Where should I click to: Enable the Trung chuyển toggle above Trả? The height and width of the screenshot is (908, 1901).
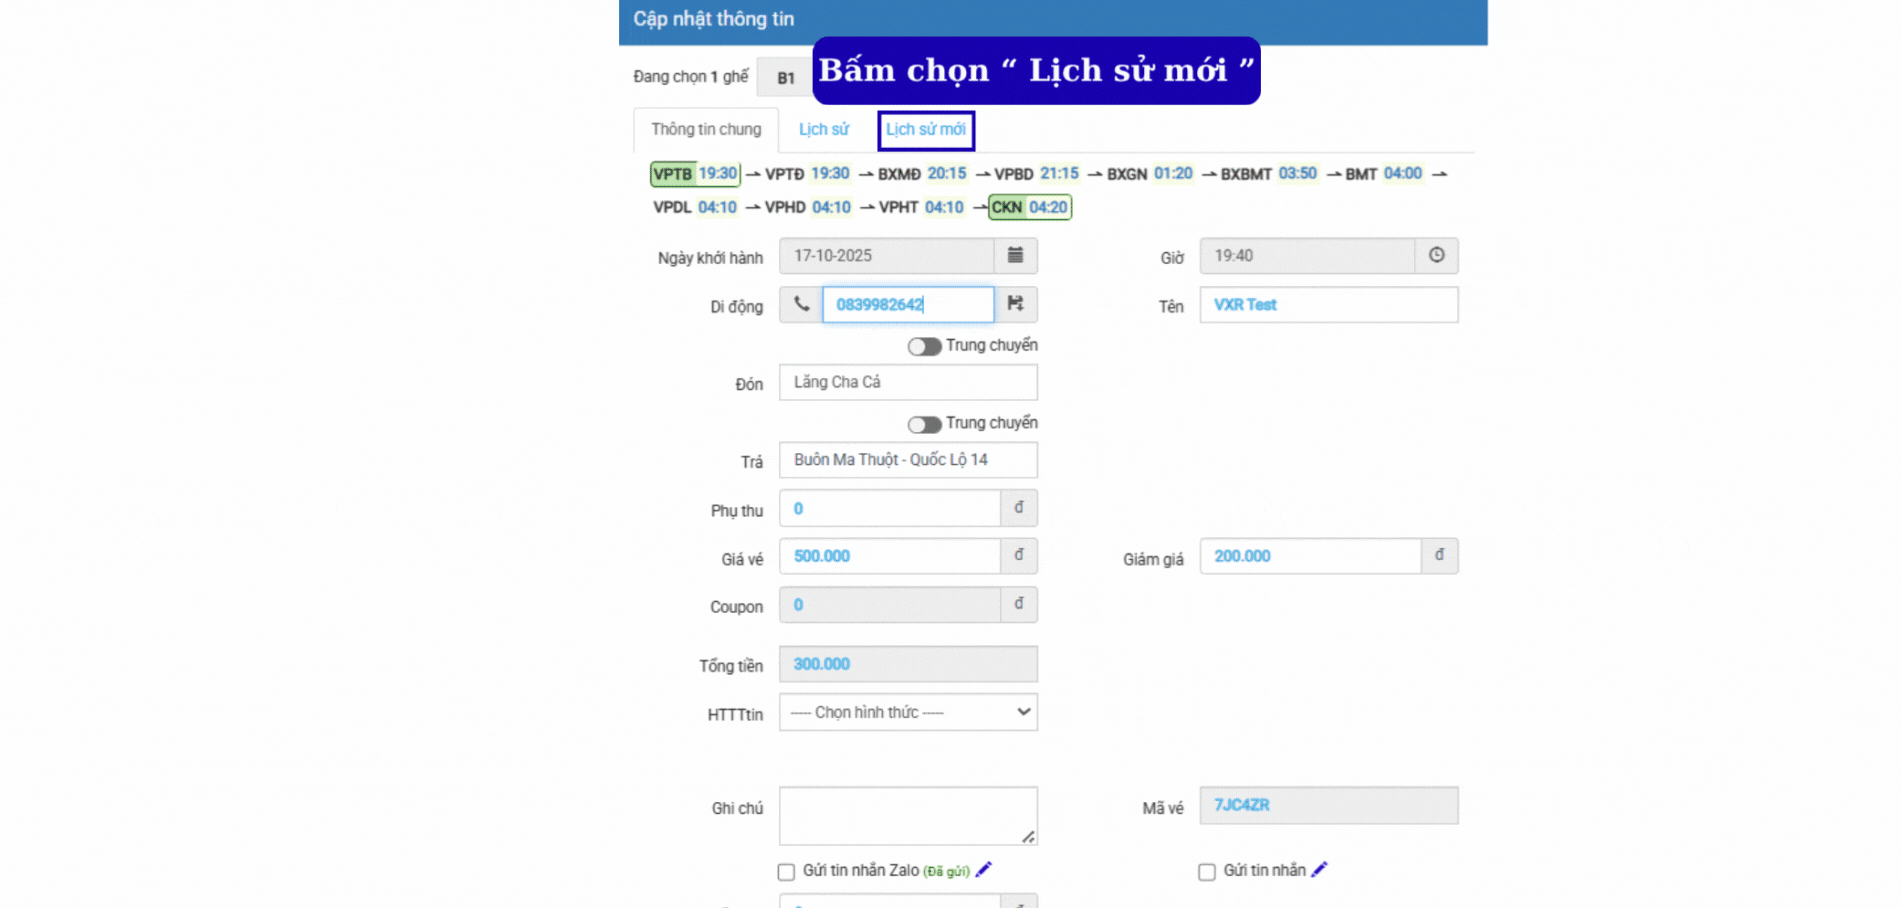(x=924, y=424)
